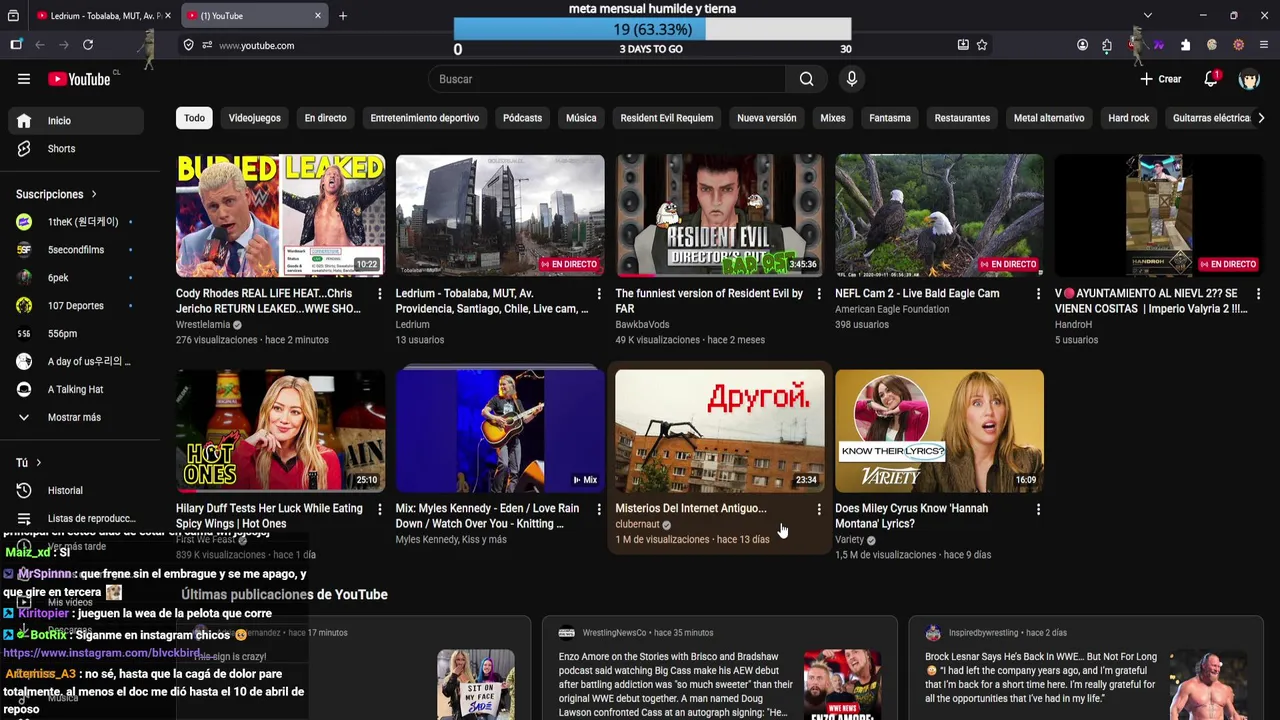
Task: Bookmark page with the star icon
Action: coord(982,45)
